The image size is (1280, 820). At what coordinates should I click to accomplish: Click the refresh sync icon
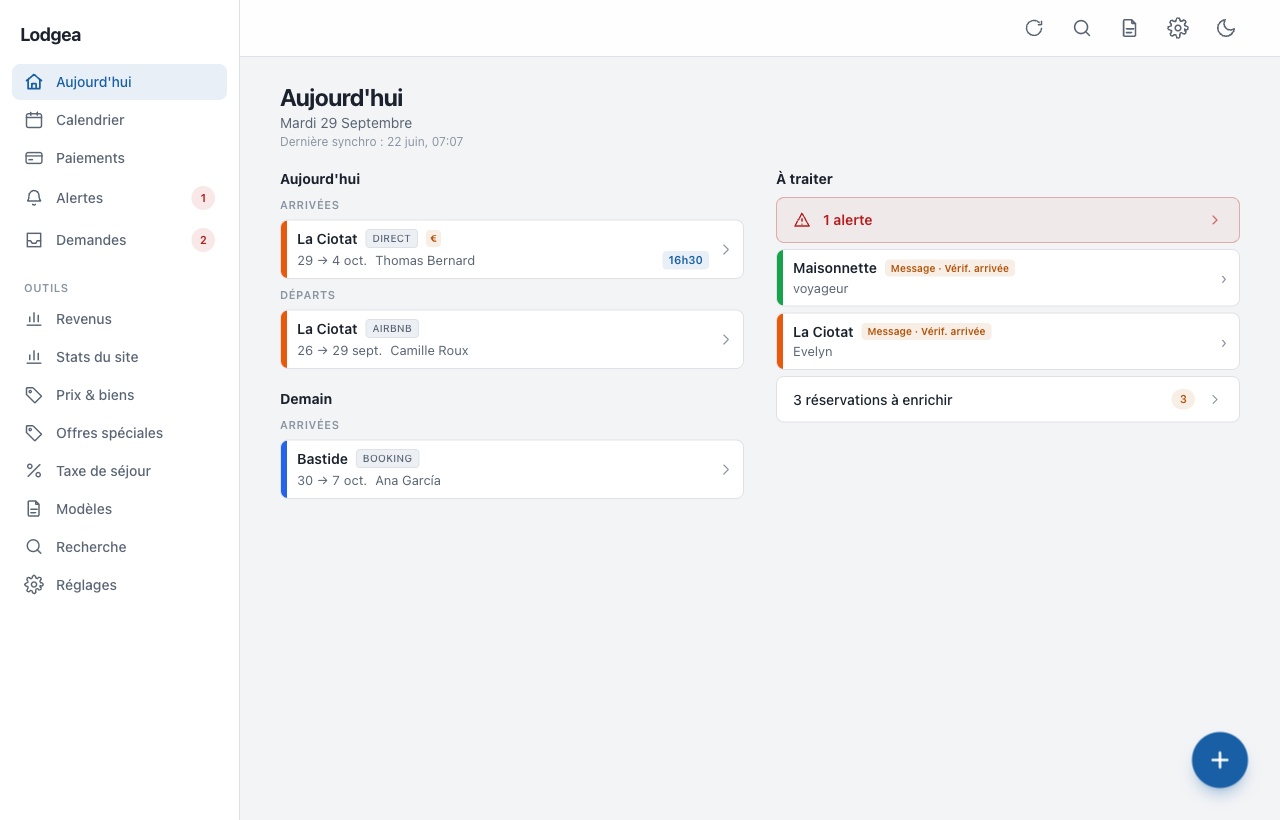pyautogui.click(x=1034, y=28)
